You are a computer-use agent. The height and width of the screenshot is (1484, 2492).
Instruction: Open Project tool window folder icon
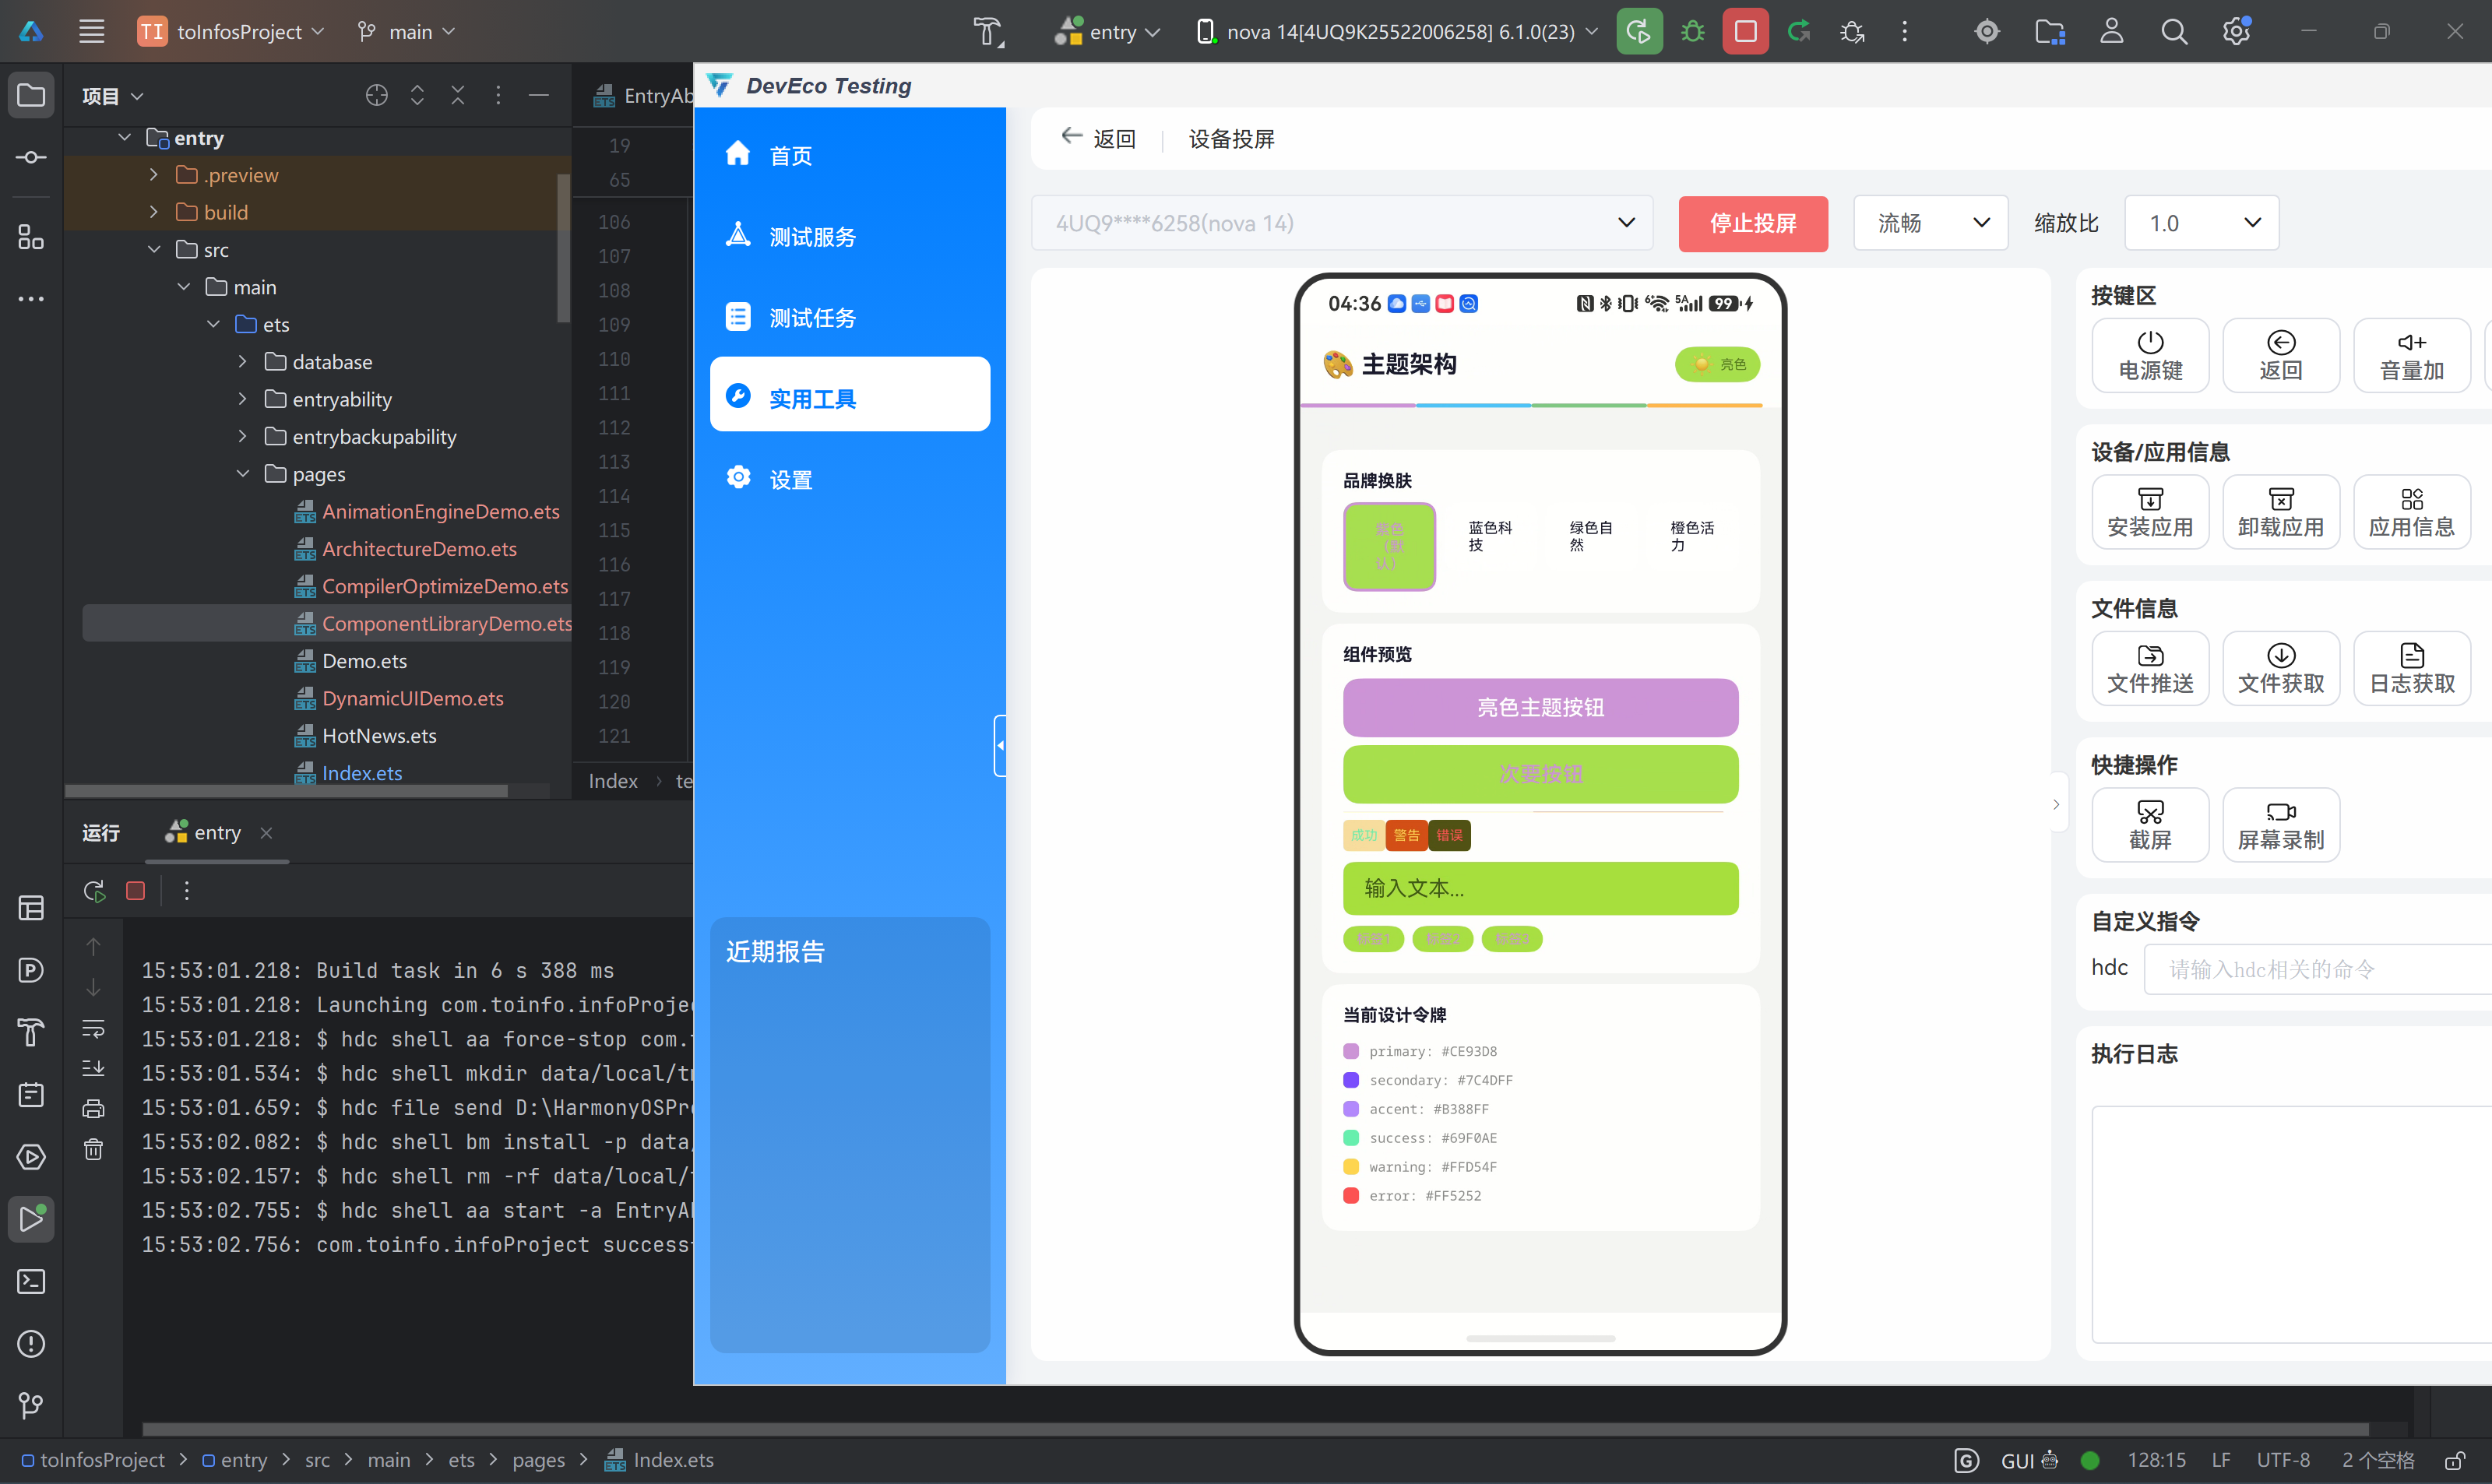(x=31, y=95)
